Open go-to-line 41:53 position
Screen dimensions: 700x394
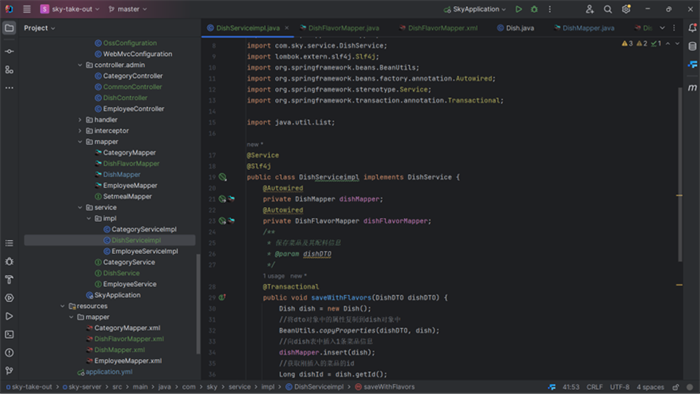click(x=571, y=387)
